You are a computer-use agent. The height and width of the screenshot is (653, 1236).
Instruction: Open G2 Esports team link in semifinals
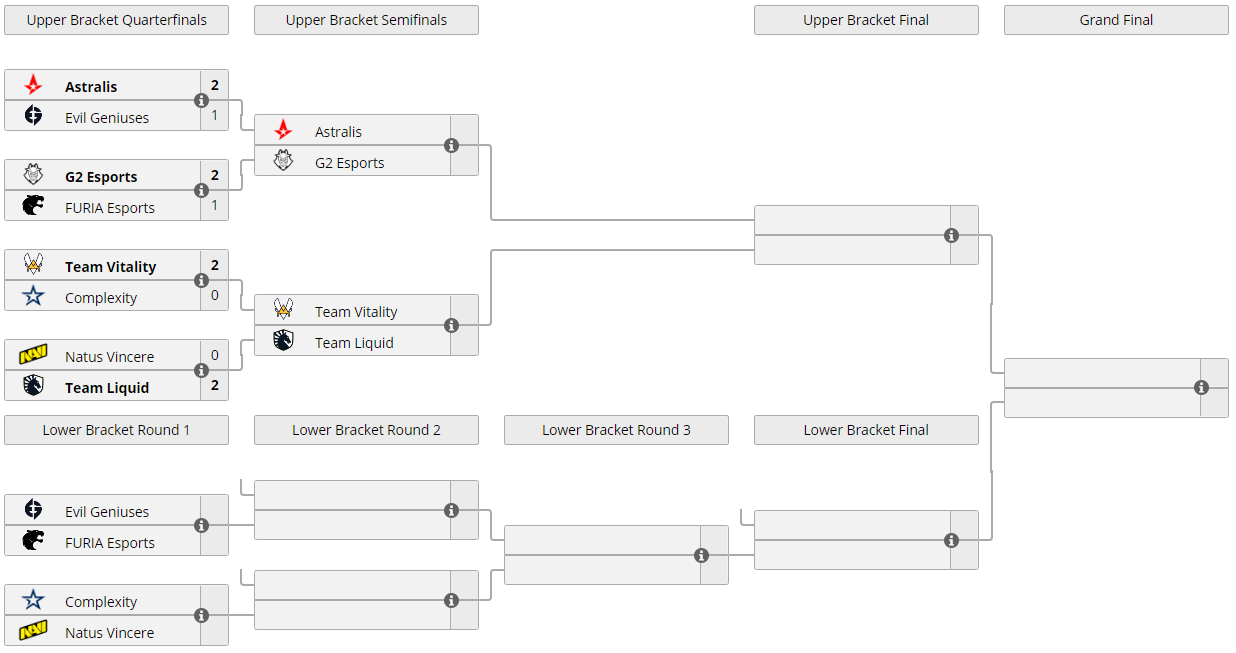pyautogui.click(x=349, y=163)
